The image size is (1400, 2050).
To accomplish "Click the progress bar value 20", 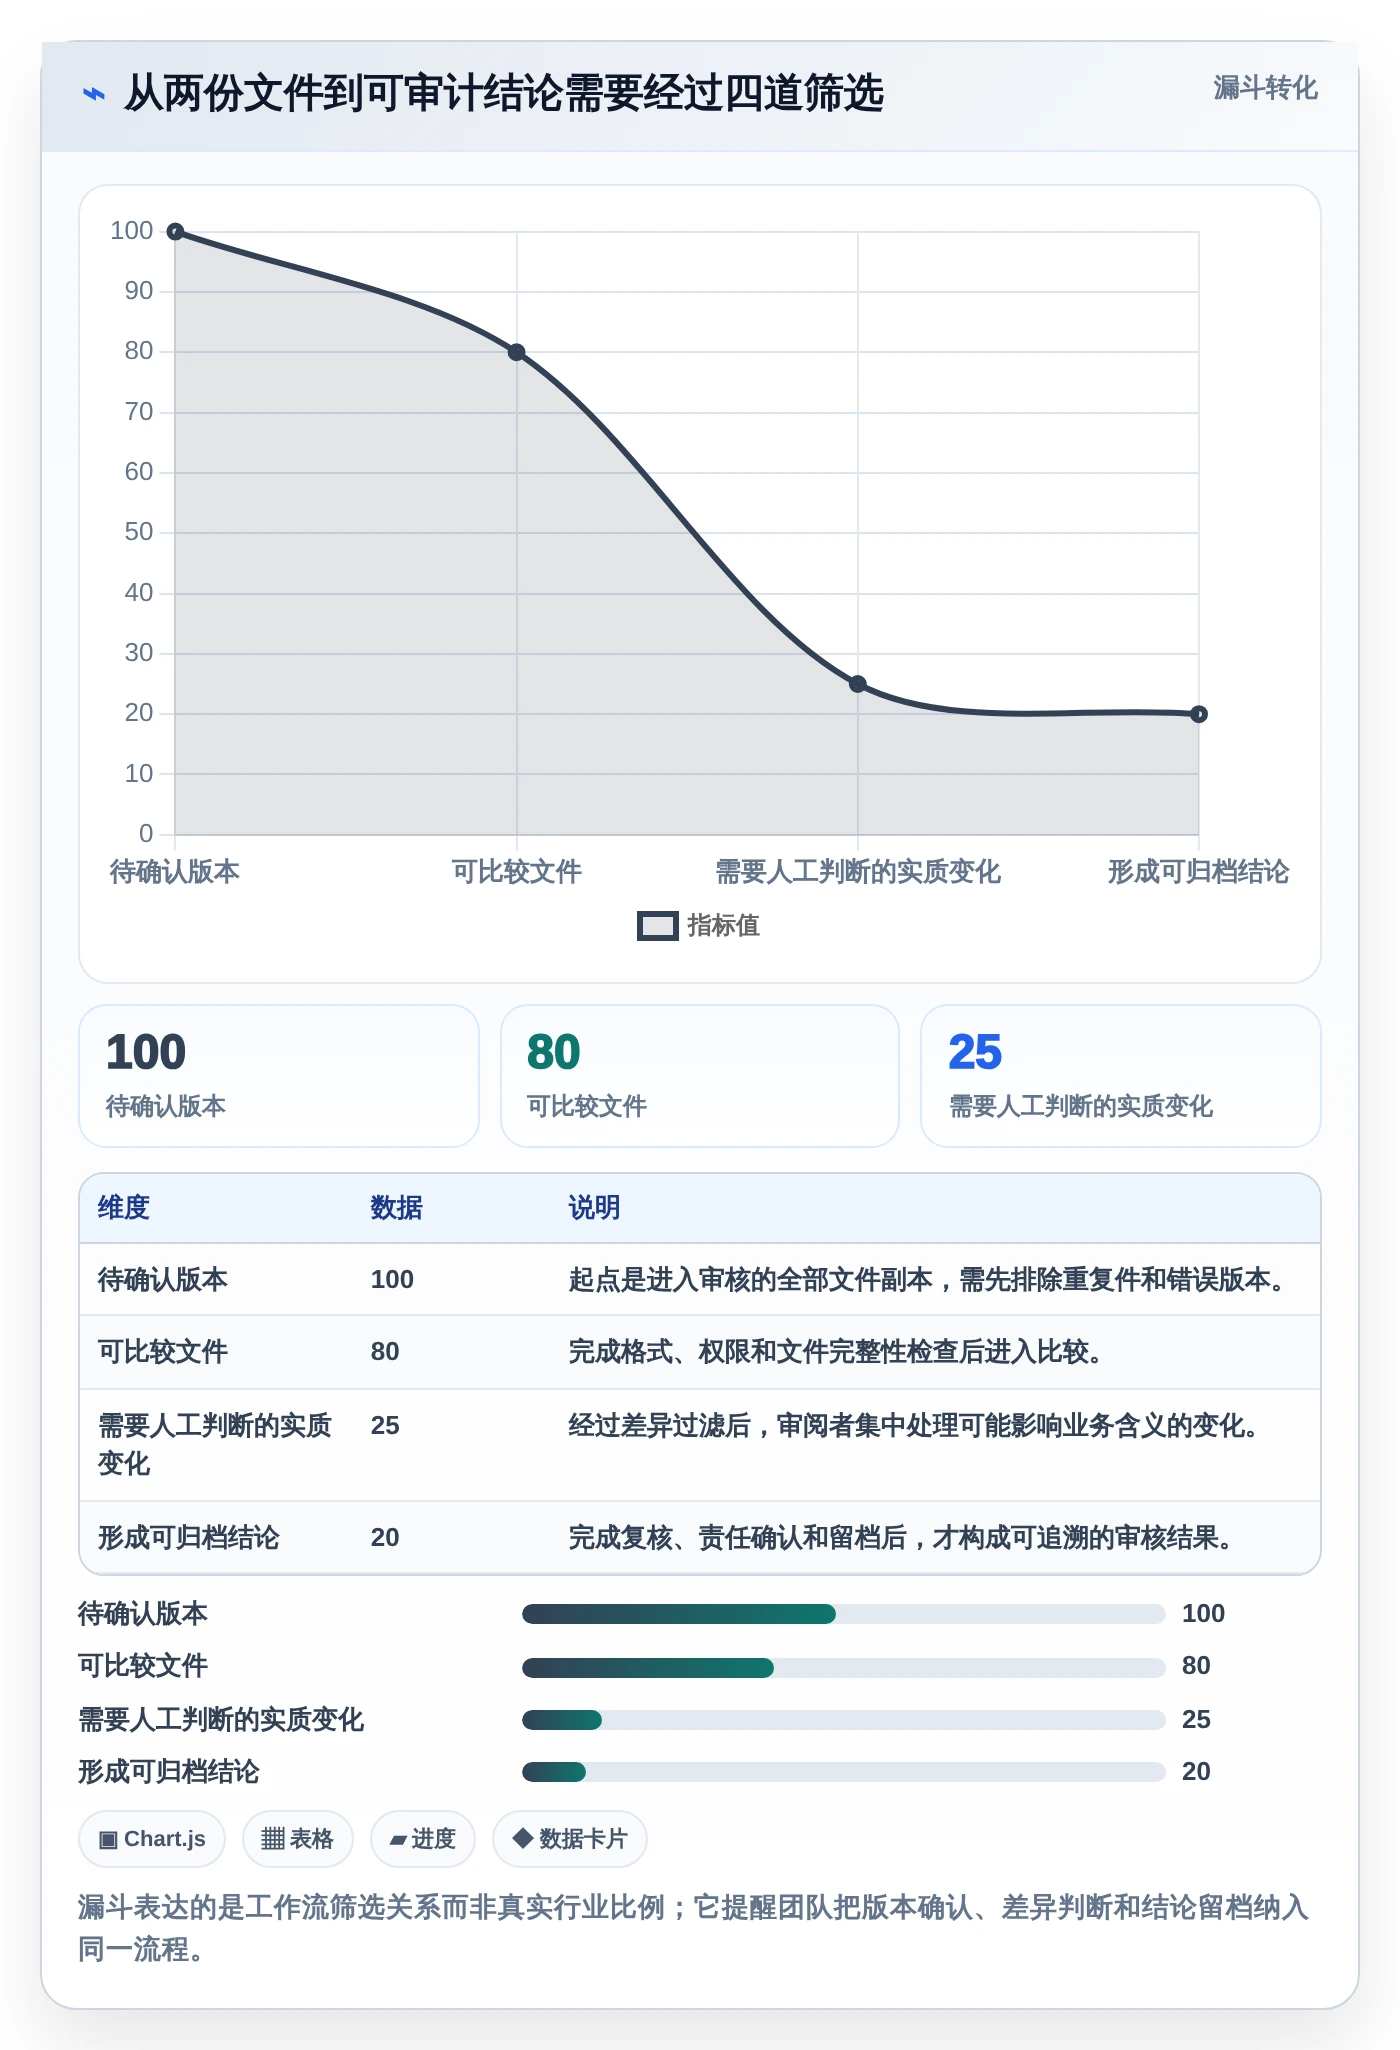I will click(x=1196, y=1772).
